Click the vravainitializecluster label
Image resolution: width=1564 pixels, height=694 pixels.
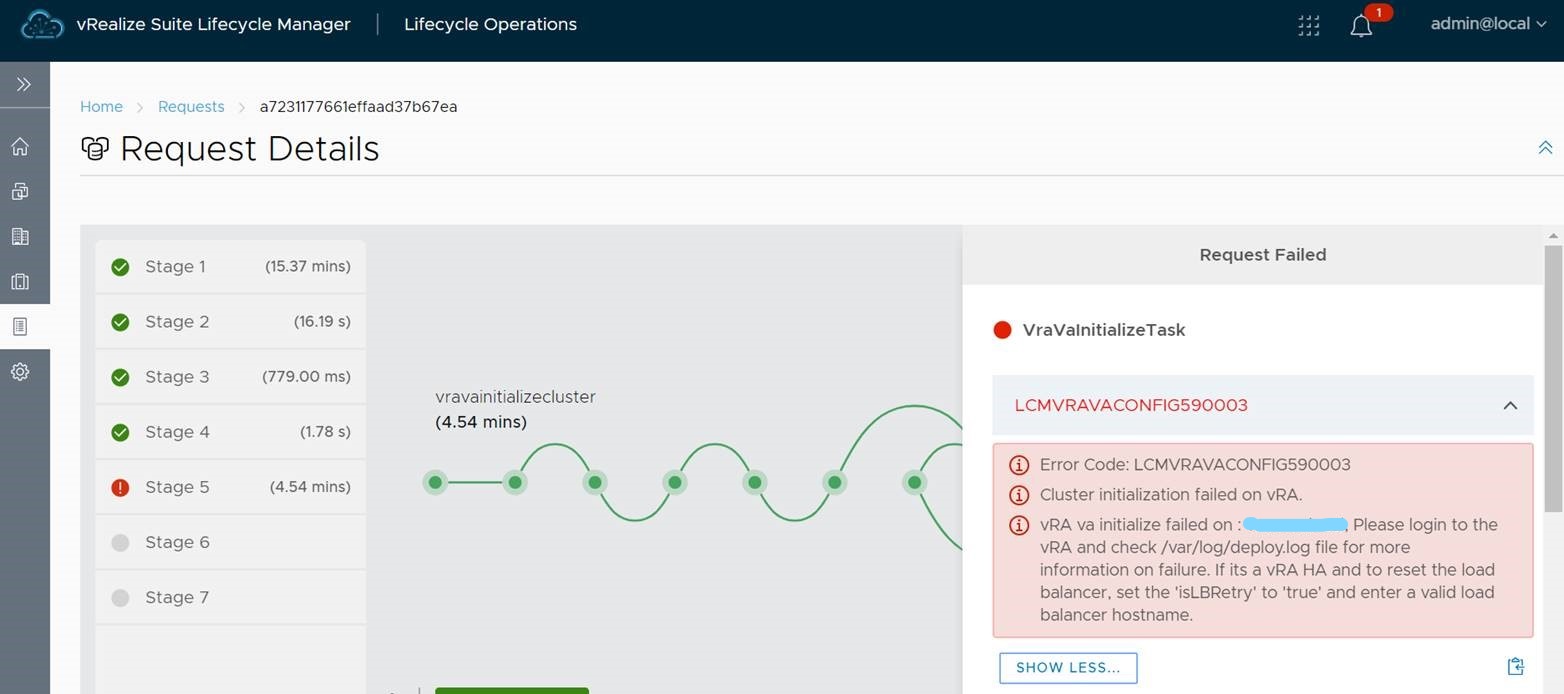tap(515, 397)
